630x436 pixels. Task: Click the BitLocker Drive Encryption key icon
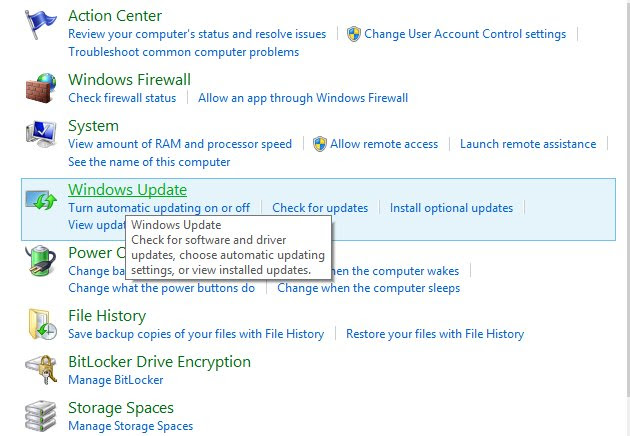coord(40,370)
